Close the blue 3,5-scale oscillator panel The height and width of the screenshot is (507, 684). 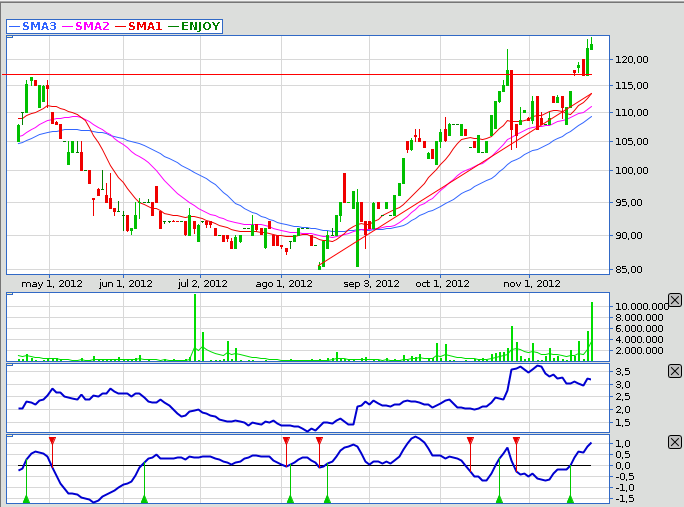[x=674, y=371]
